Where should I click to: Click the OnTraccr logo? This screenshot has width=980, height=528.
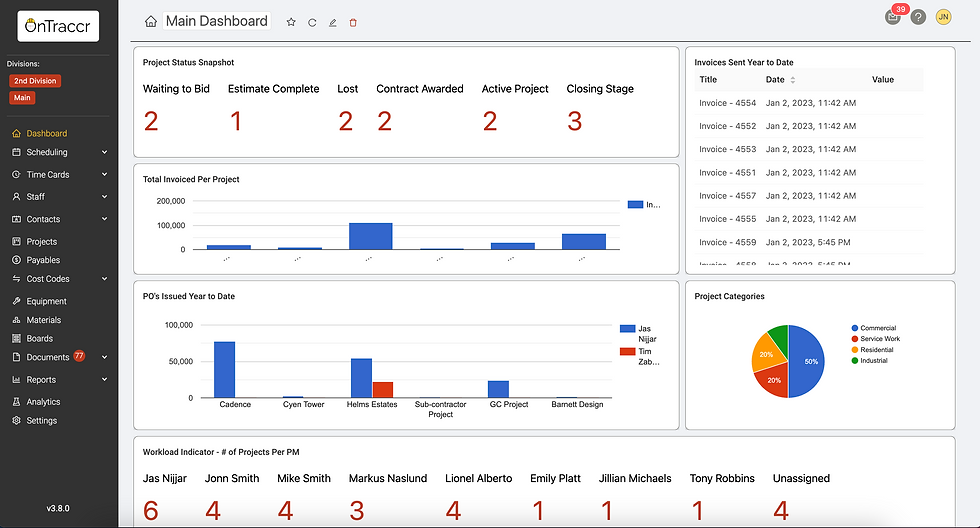(58, 26)
